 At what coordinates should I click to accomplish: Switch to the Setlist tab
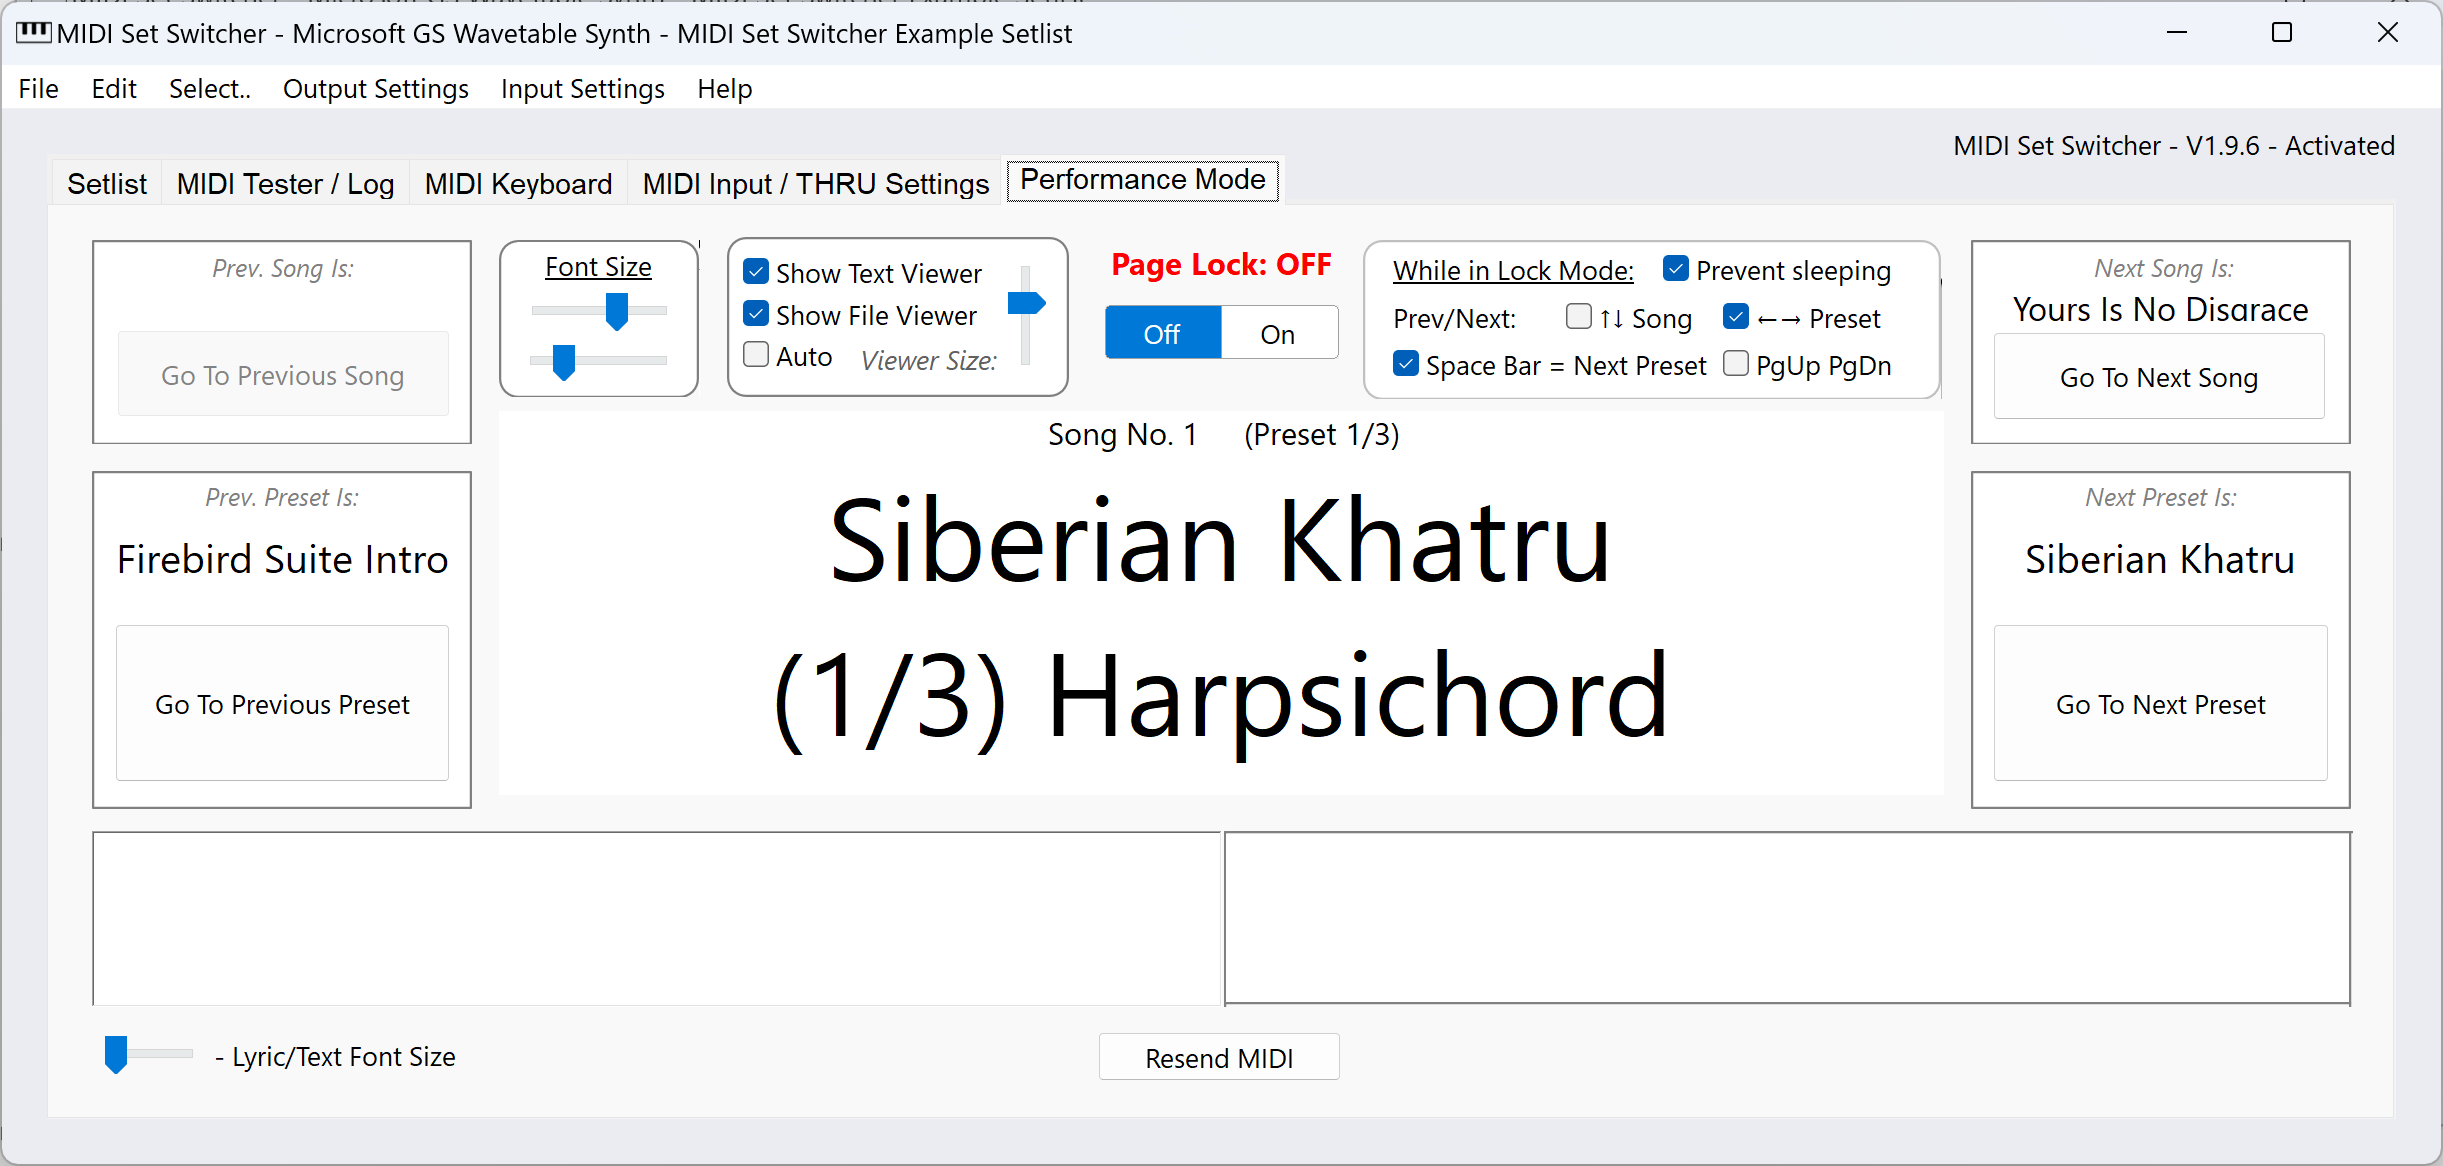pyautogui.click(x=106, y=183)
